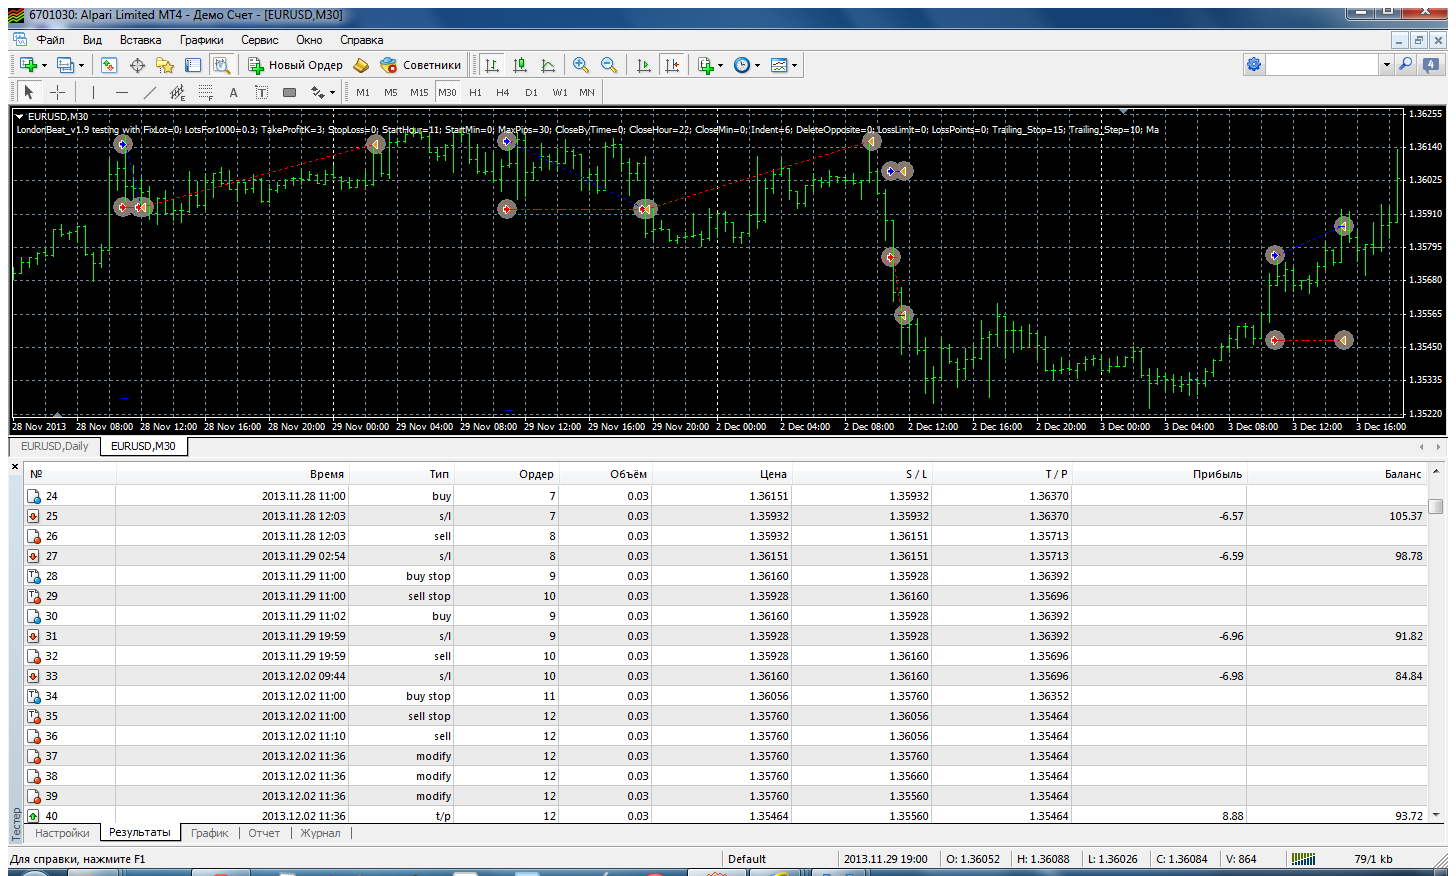Select the crosshair cursor tool

coord(58,92)
